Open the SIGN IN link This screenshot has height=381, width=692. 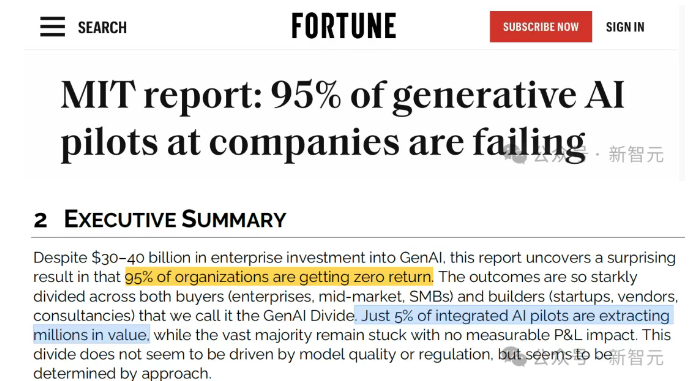625,27
